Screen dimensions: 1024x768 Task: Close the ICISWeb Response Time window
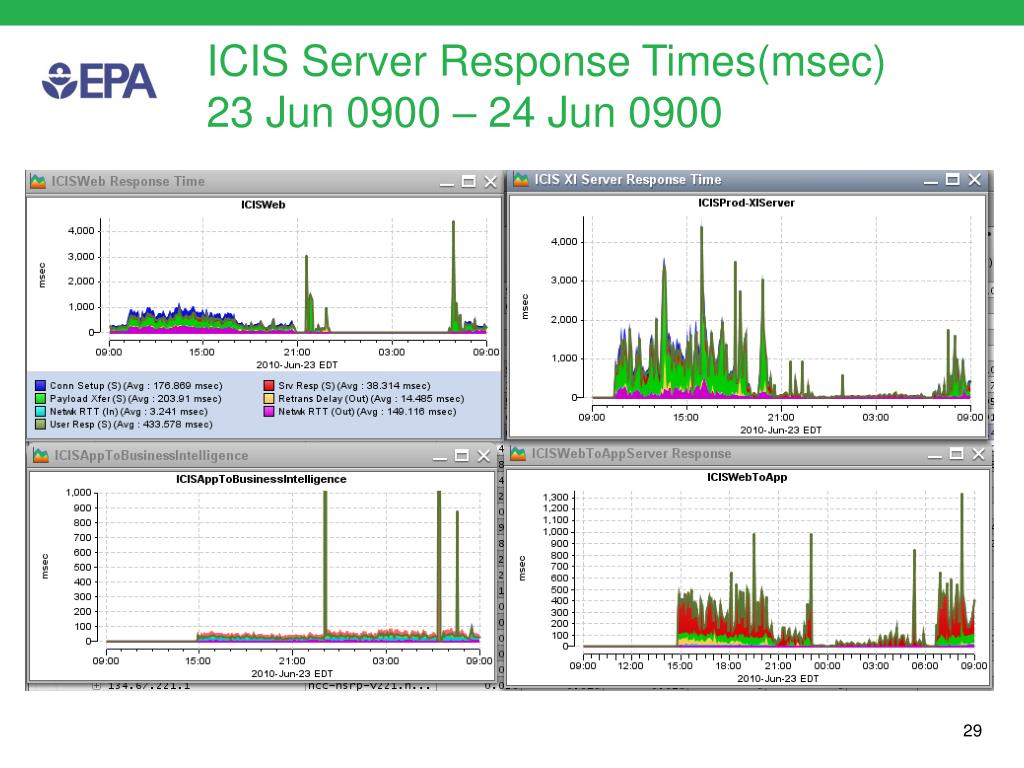490,182
